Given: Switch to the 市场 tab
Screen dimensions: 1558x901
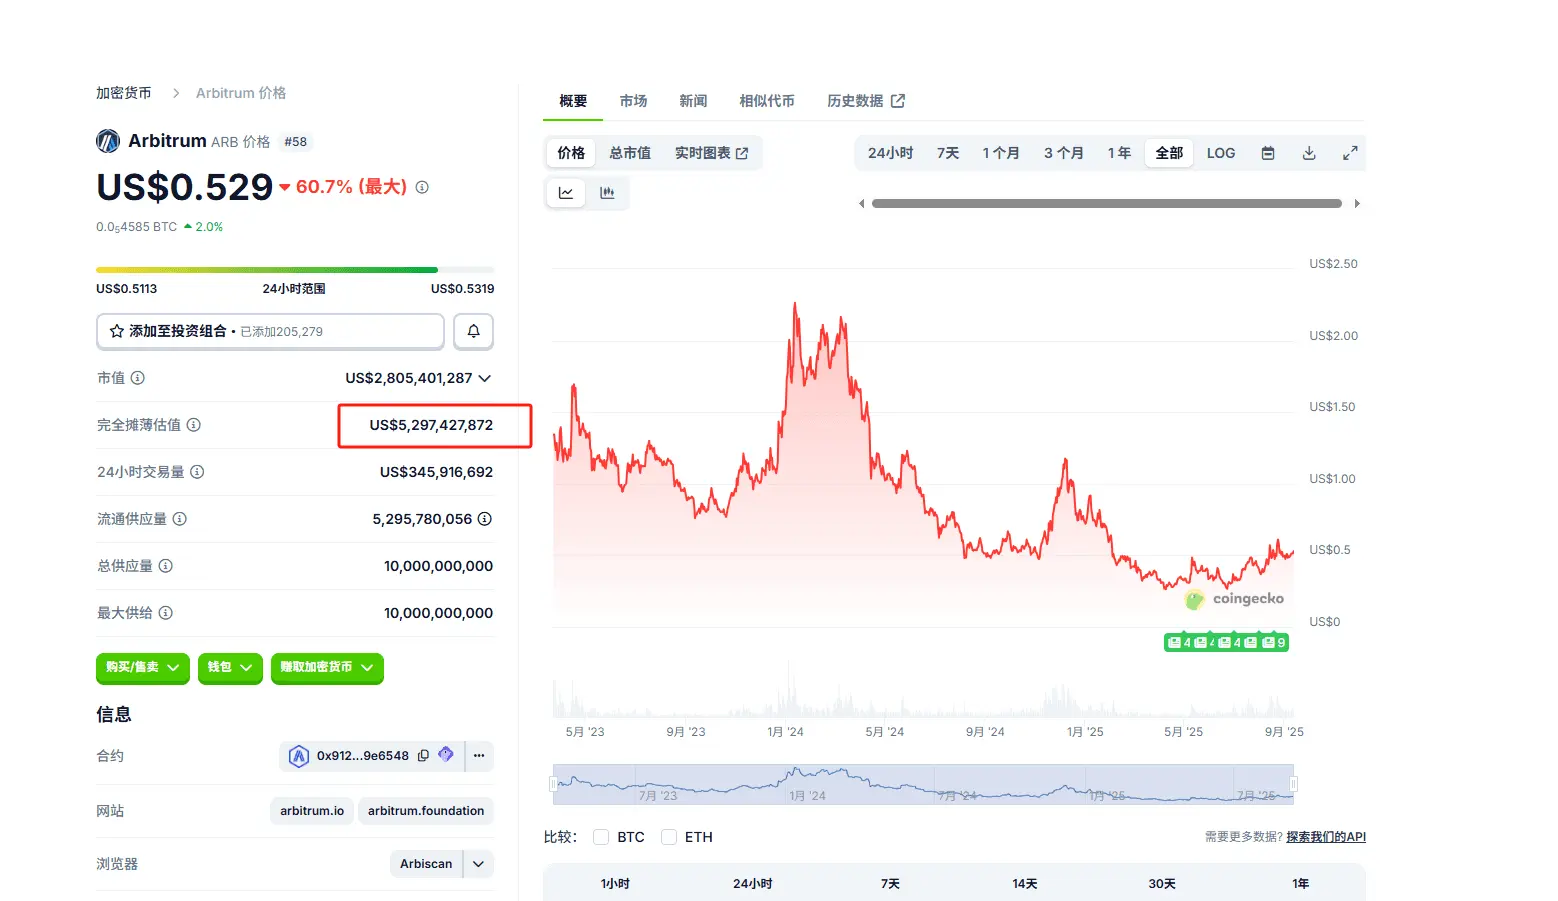Looking at the screenshot, I should [x=633, y=101].
